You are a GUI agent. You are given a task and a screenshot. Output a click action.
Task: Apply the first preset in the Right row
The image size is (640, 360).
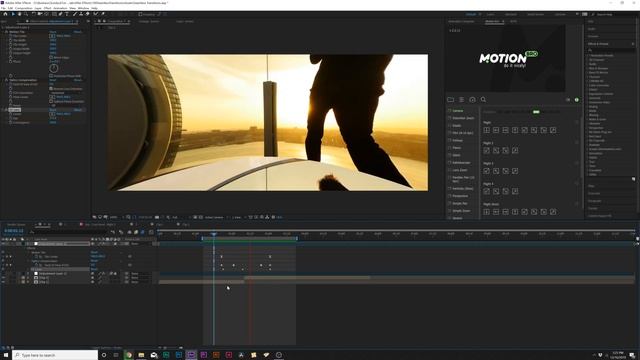[x=487, y=130]
